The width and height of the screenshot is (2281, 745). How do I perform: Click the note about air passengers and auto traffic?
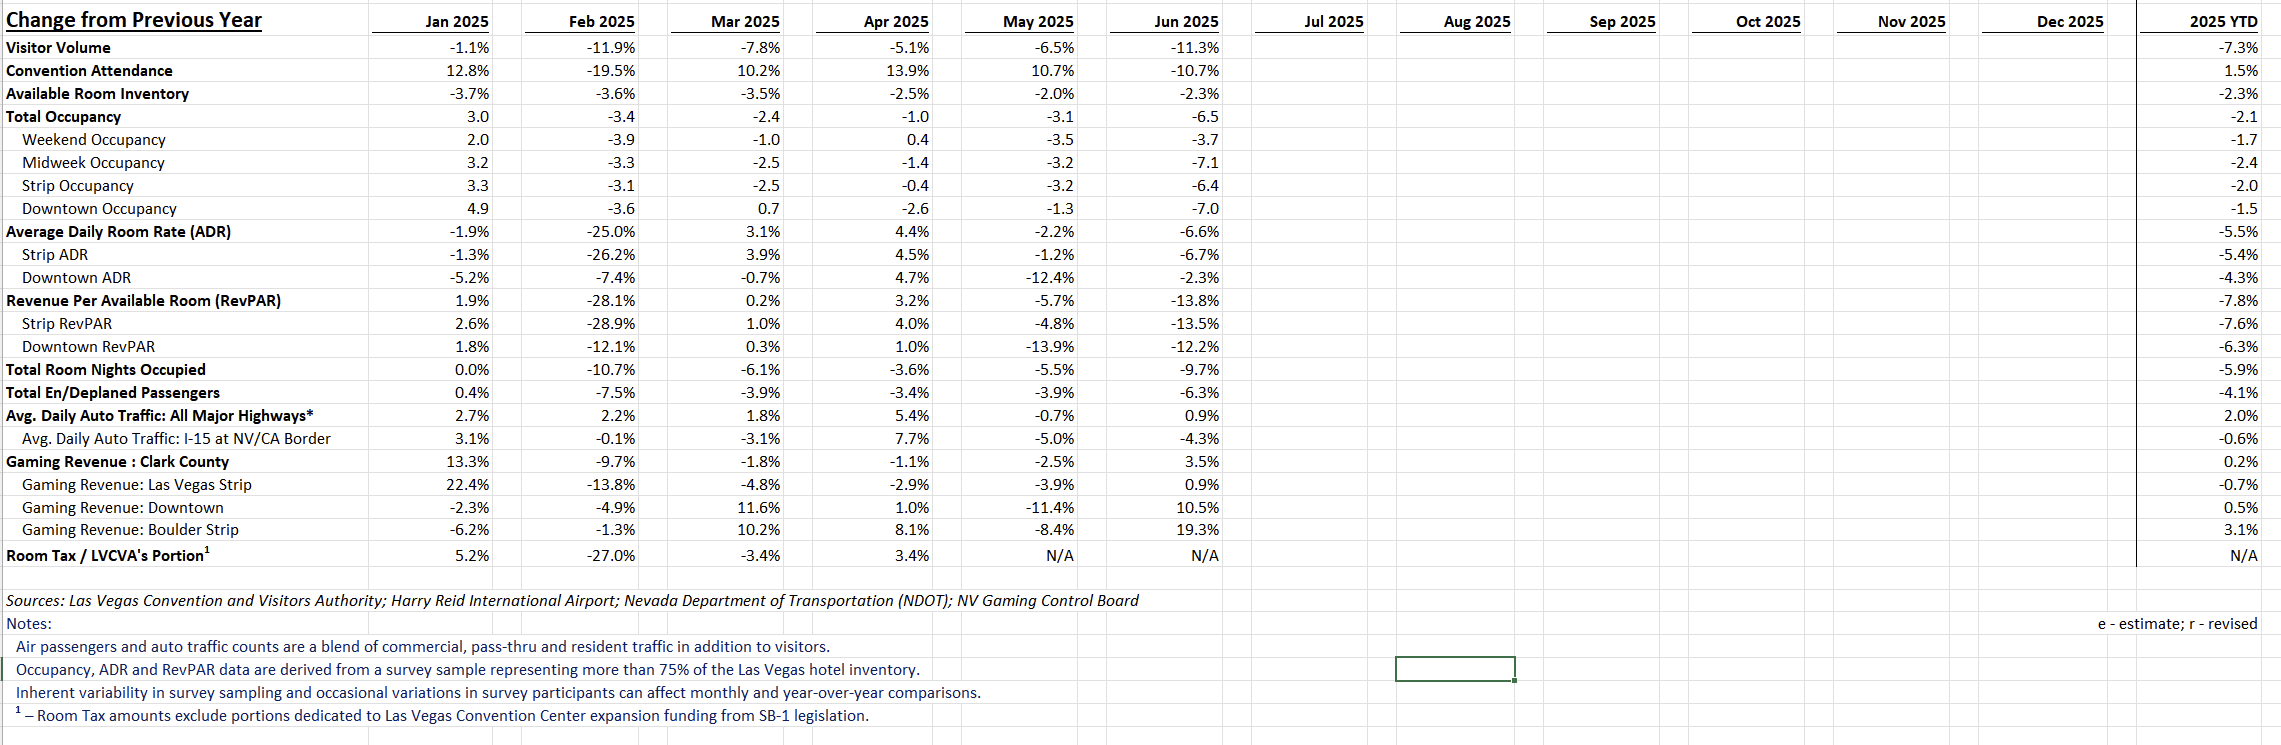tap(422, 646)
